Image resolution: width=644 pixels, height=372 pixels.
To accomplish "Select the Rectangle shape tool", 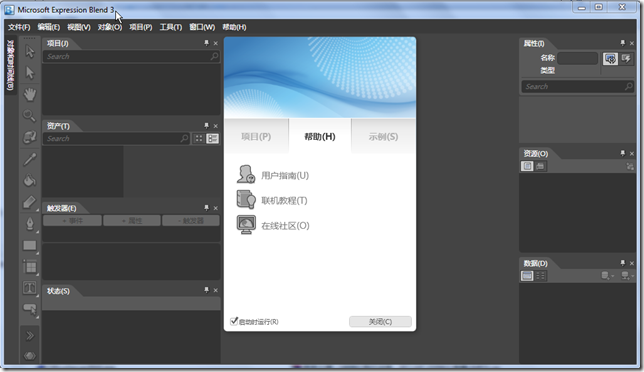I will pyautogui.click(x=30, y=246).
